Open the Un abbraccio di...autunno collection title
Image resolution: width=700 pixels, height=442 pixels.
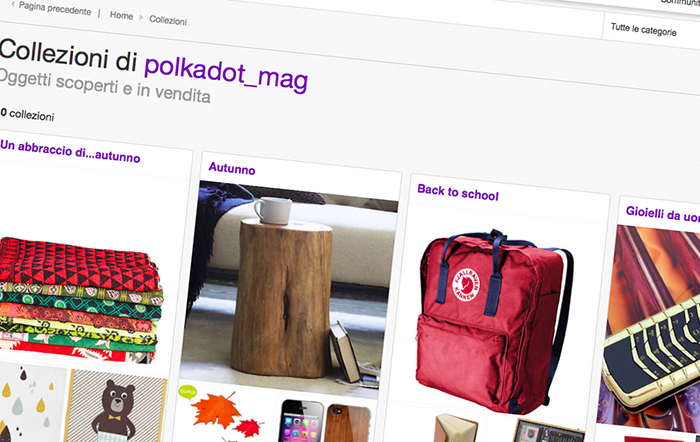click(x=70, y=151)
